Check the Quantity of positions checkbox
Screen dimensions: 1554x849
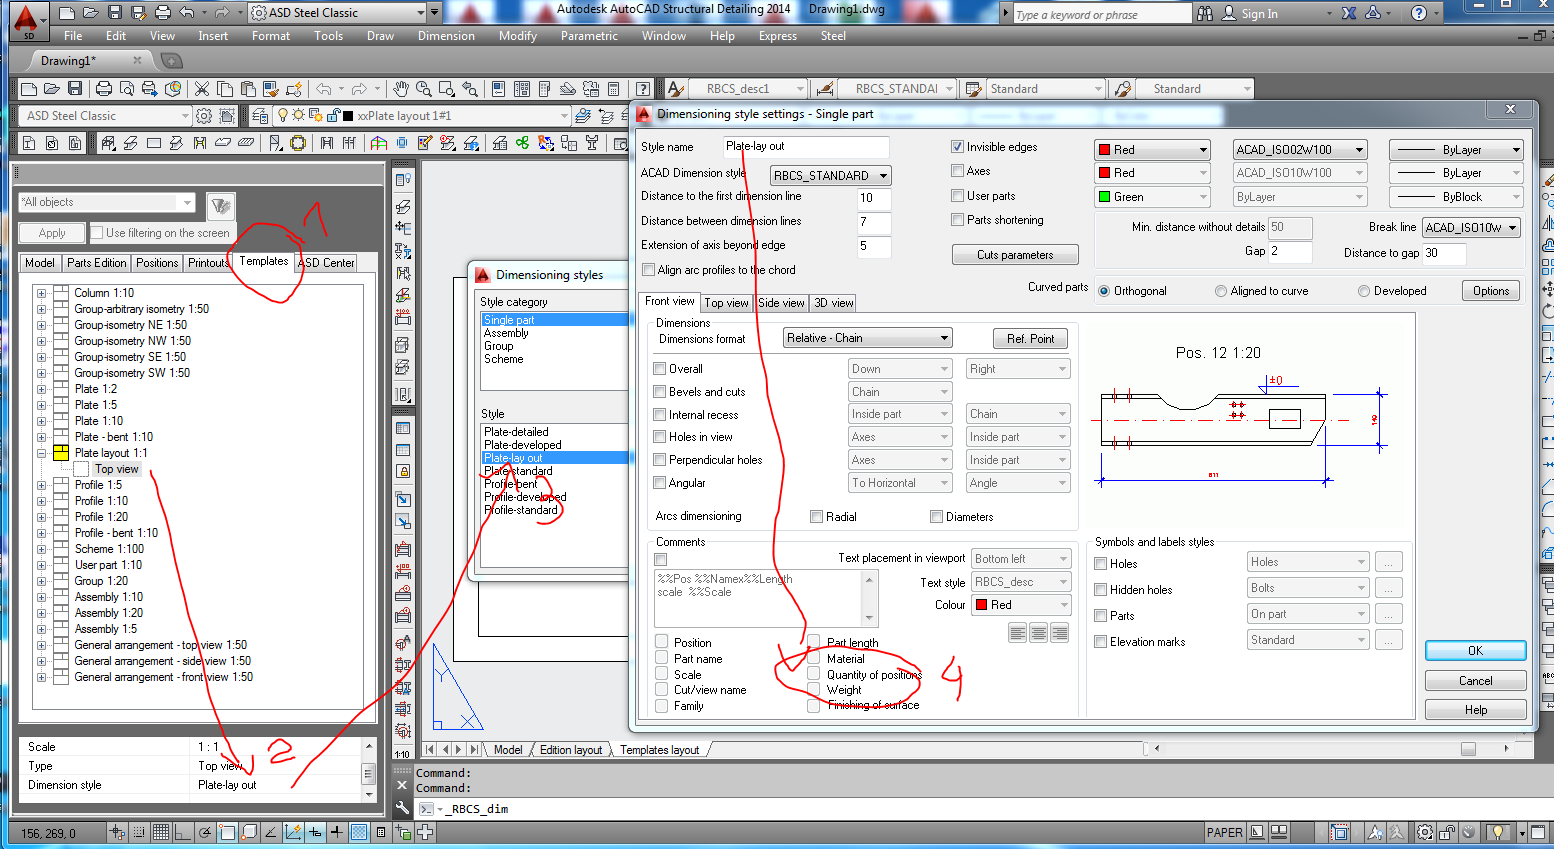click(813, 675)
